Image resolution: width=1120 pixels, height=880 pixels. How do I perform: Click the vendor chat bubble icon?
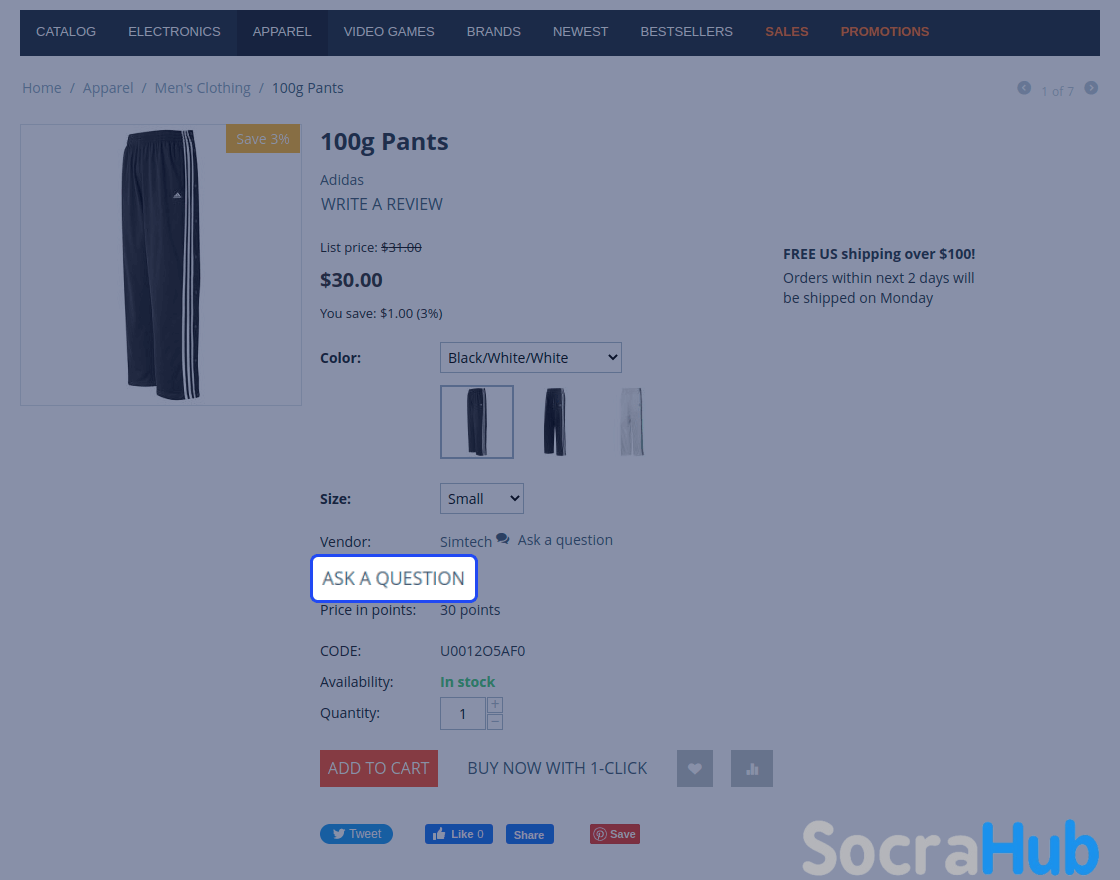503,539
